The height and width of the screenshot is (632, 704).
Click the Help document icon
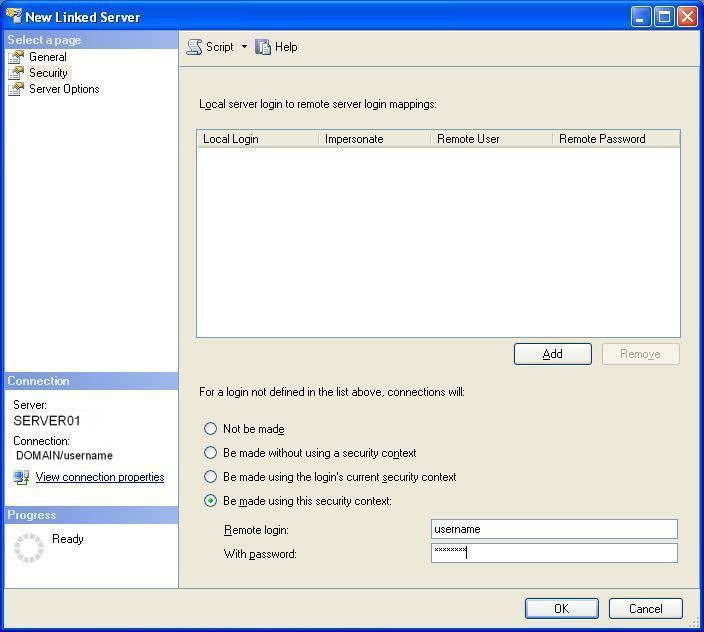pyautogui.click(x=263, y=47)
